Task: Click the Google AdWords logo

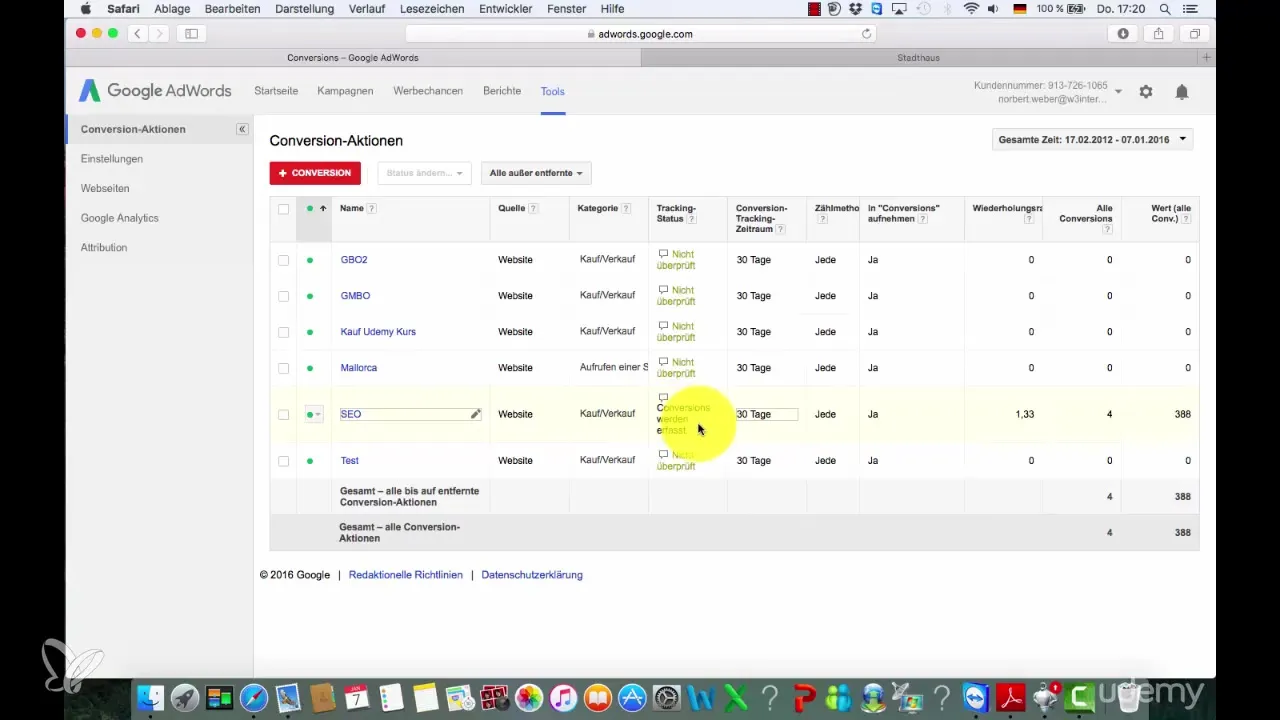Action: coord(155,91)
